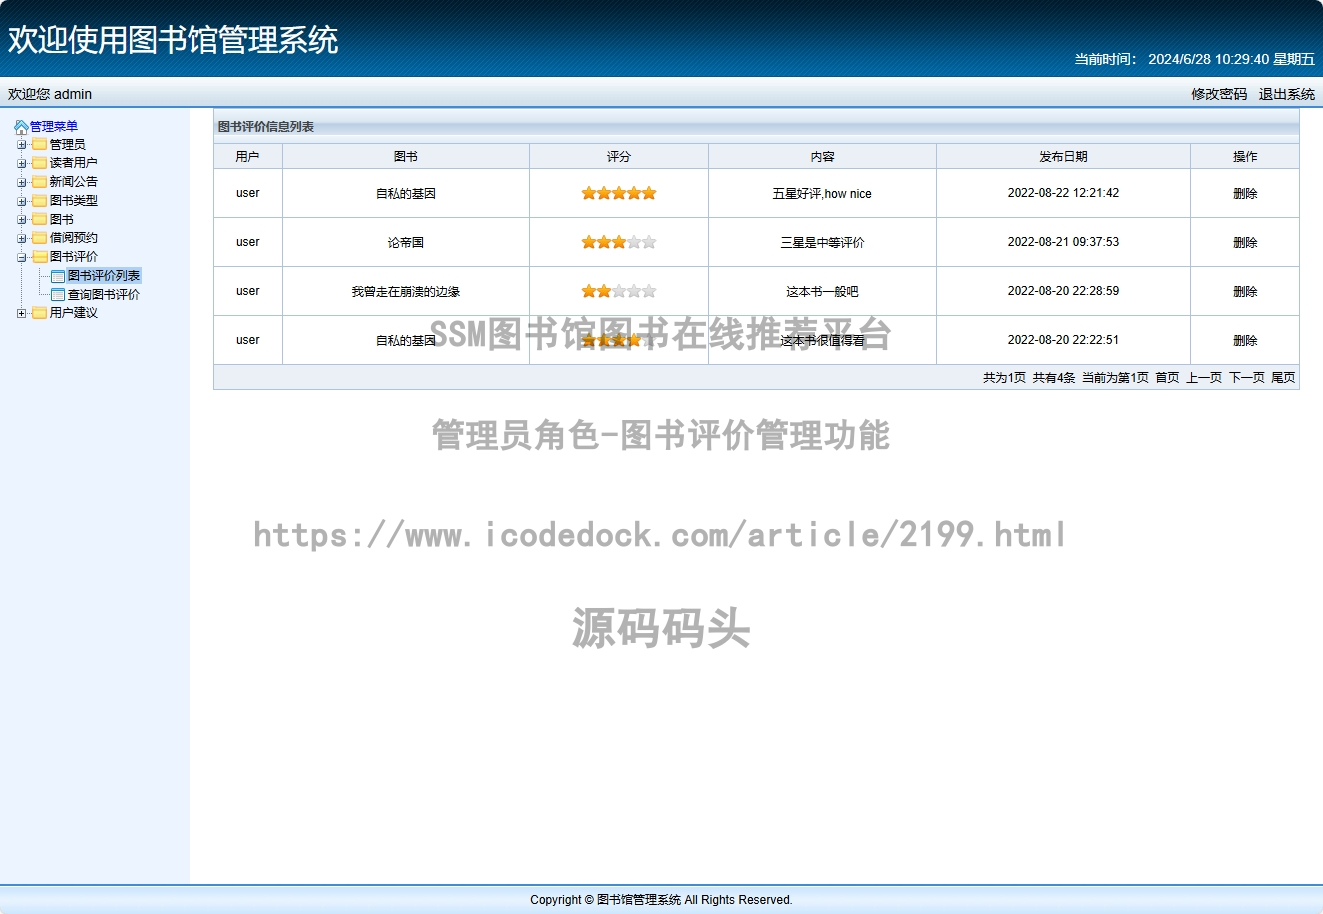The image size is (1323, 914).
Task: Click review content 五星好评,how nice
Action: [x=822, y=194]
